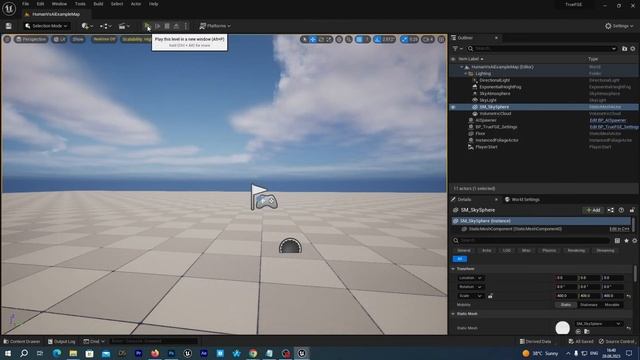The image size is (640, 360).
Task: Collapse the HumanVsAiExampleMap root in Outliner
Action: 462,67
